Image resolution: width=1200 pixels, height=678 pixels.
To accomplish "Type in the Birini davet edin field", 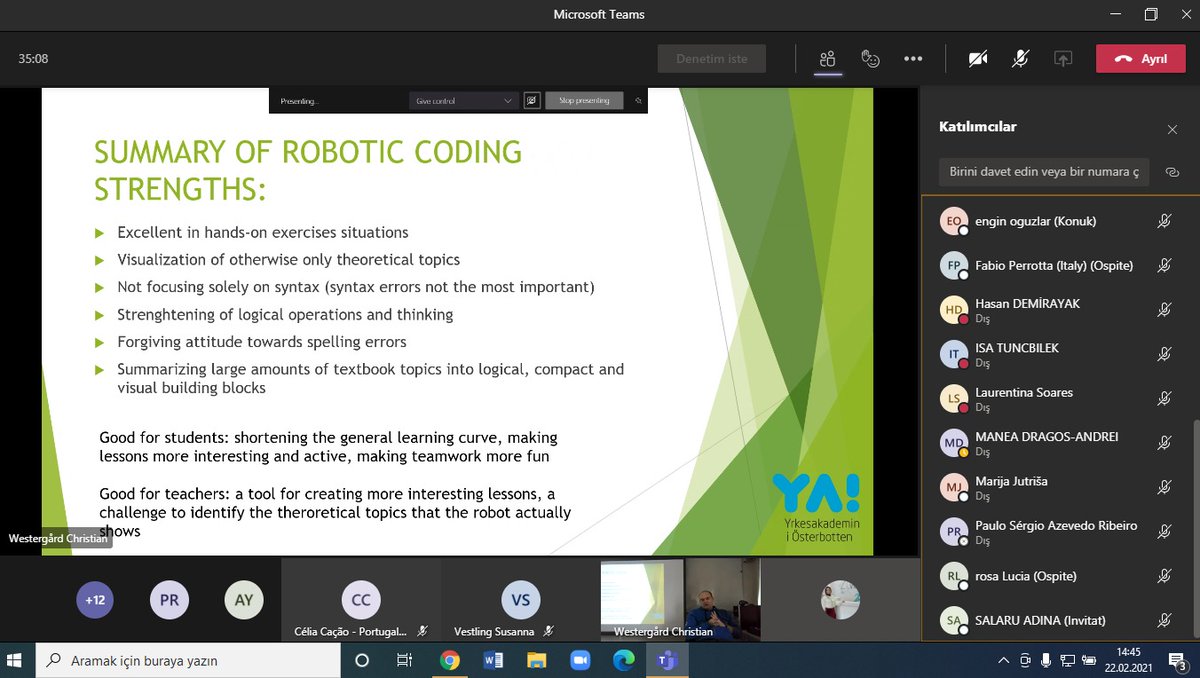I will (1044, 172).
